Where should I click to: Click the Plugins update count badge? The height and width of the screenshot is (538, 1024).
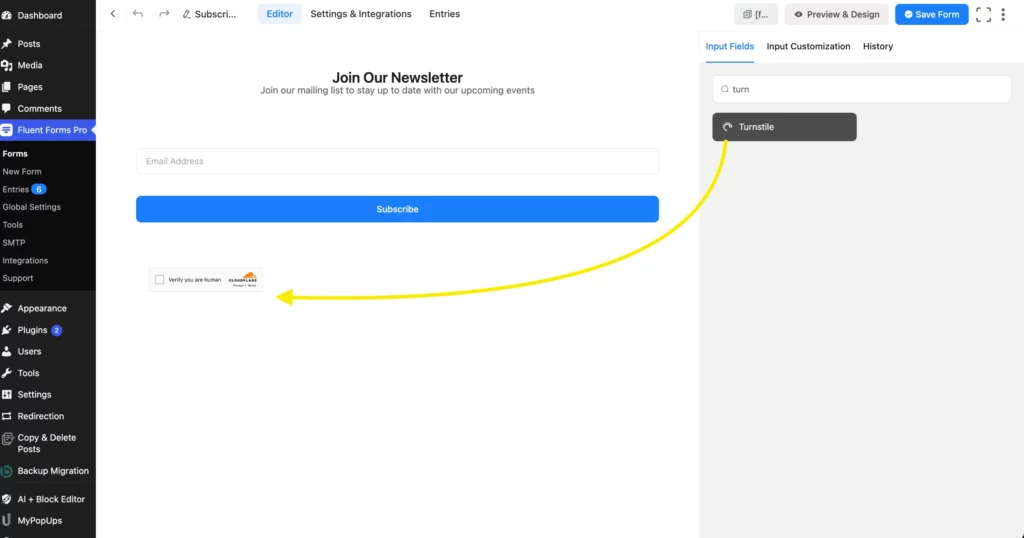57,330
